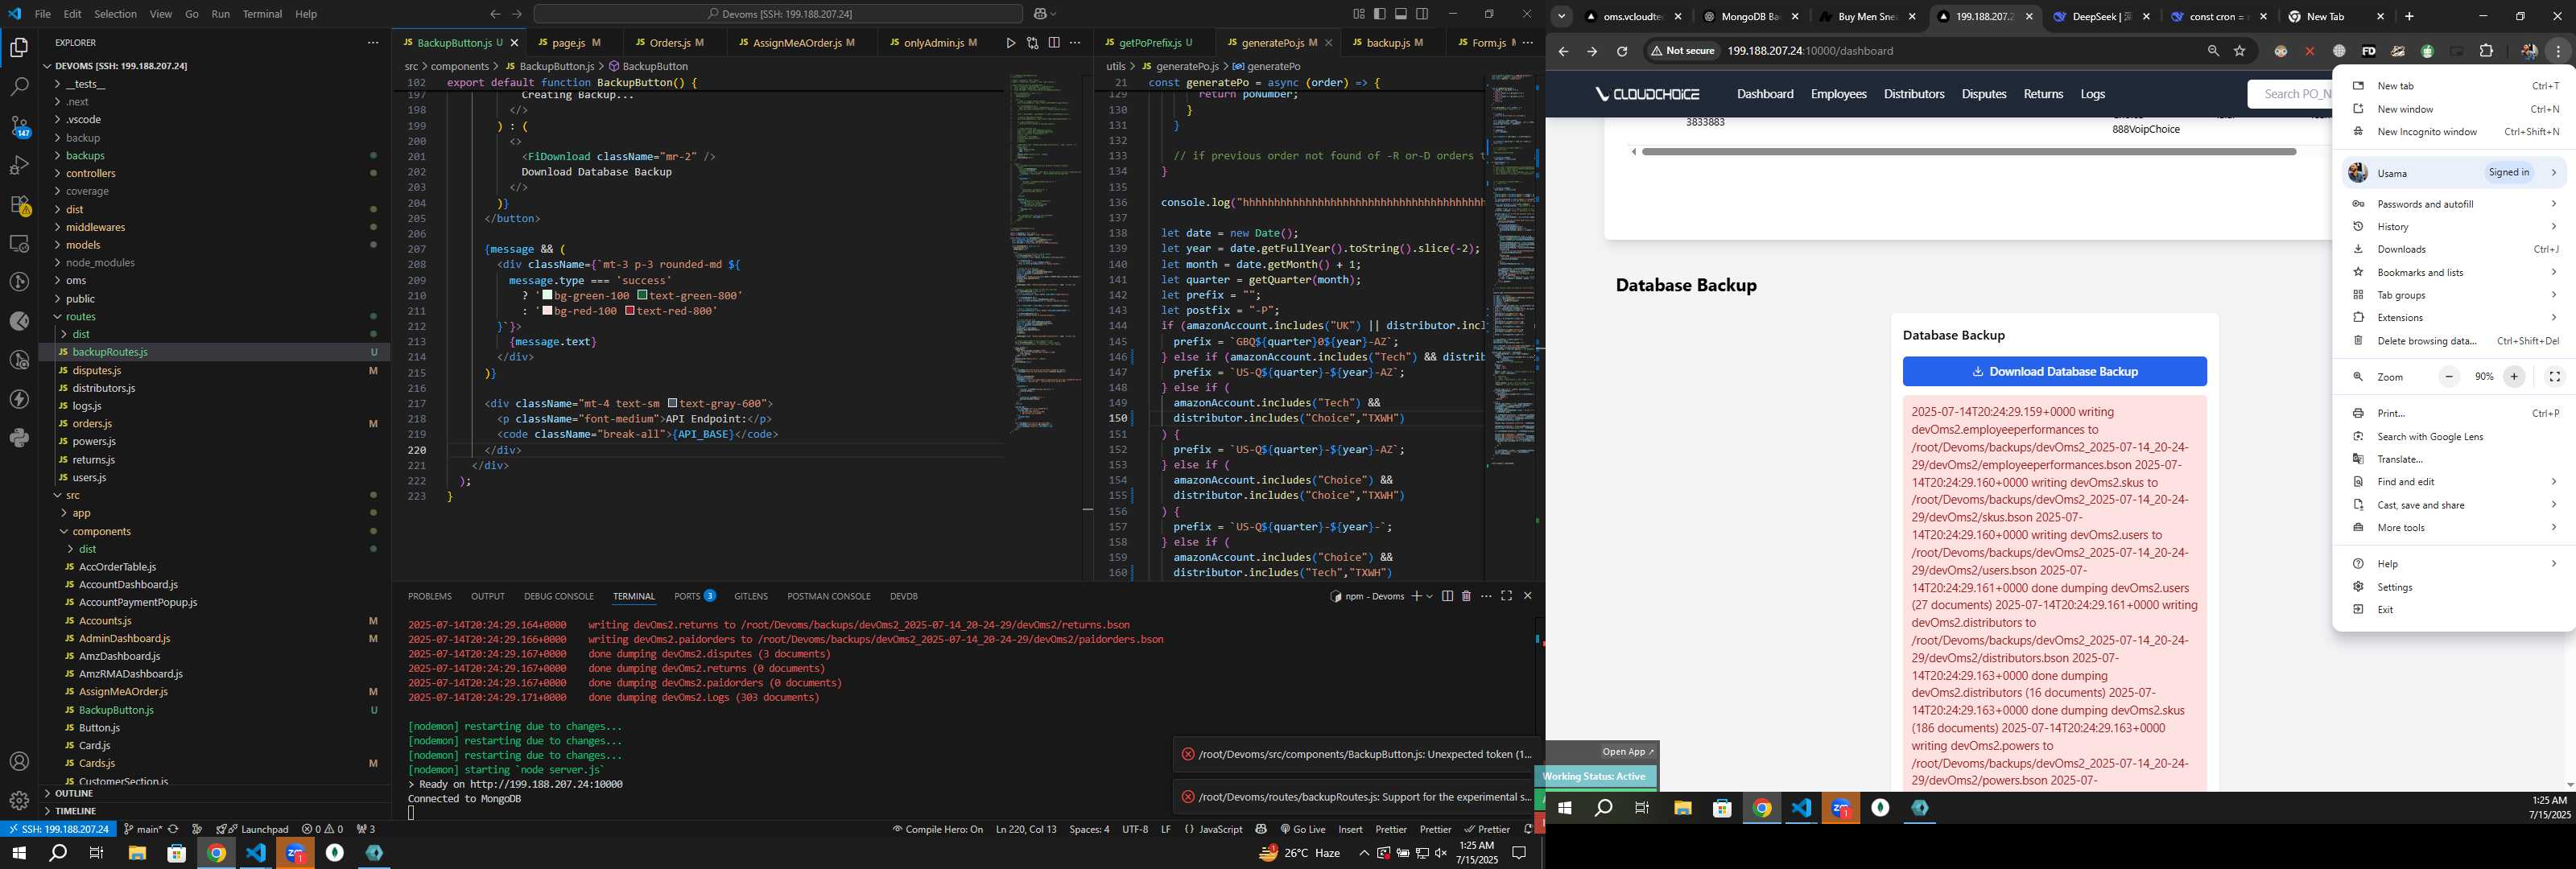Expand the OUTLINE section
Image resolution: width=2576 pixels, height=869 pixels.
pos(73,793)
